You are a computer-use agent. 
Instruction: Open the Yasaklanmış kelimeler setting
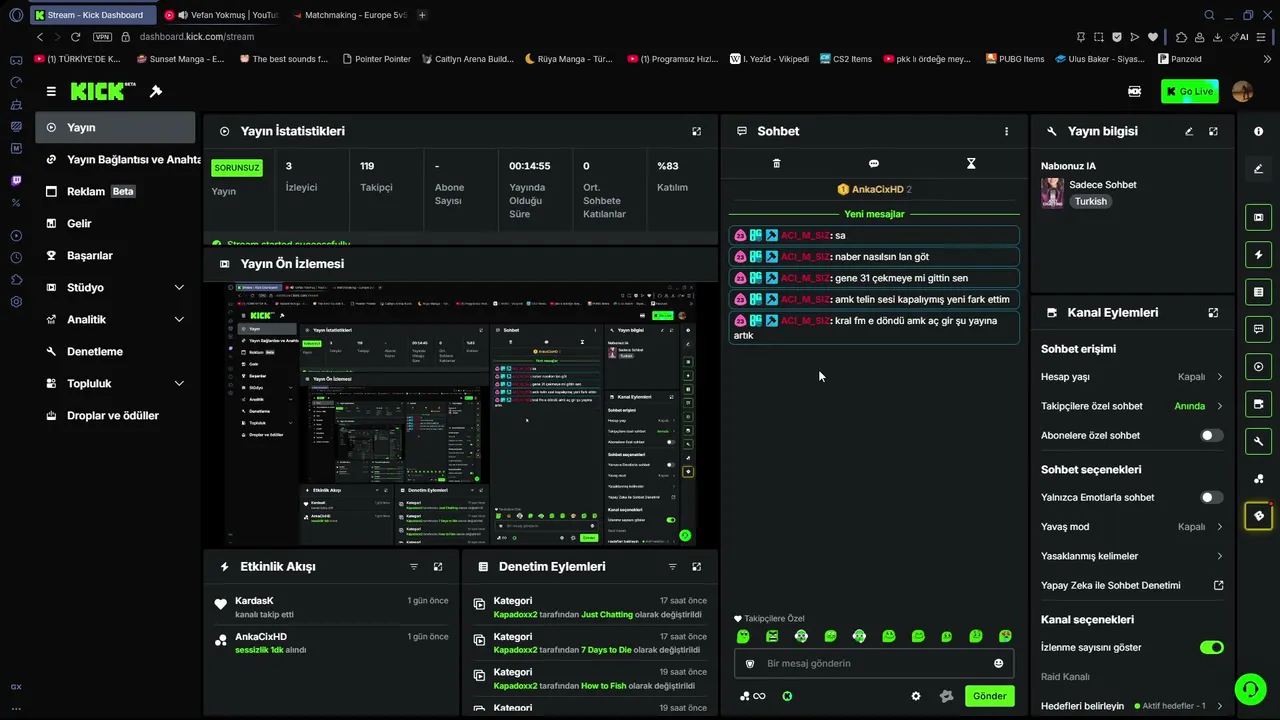click(x=1131, y=556)
